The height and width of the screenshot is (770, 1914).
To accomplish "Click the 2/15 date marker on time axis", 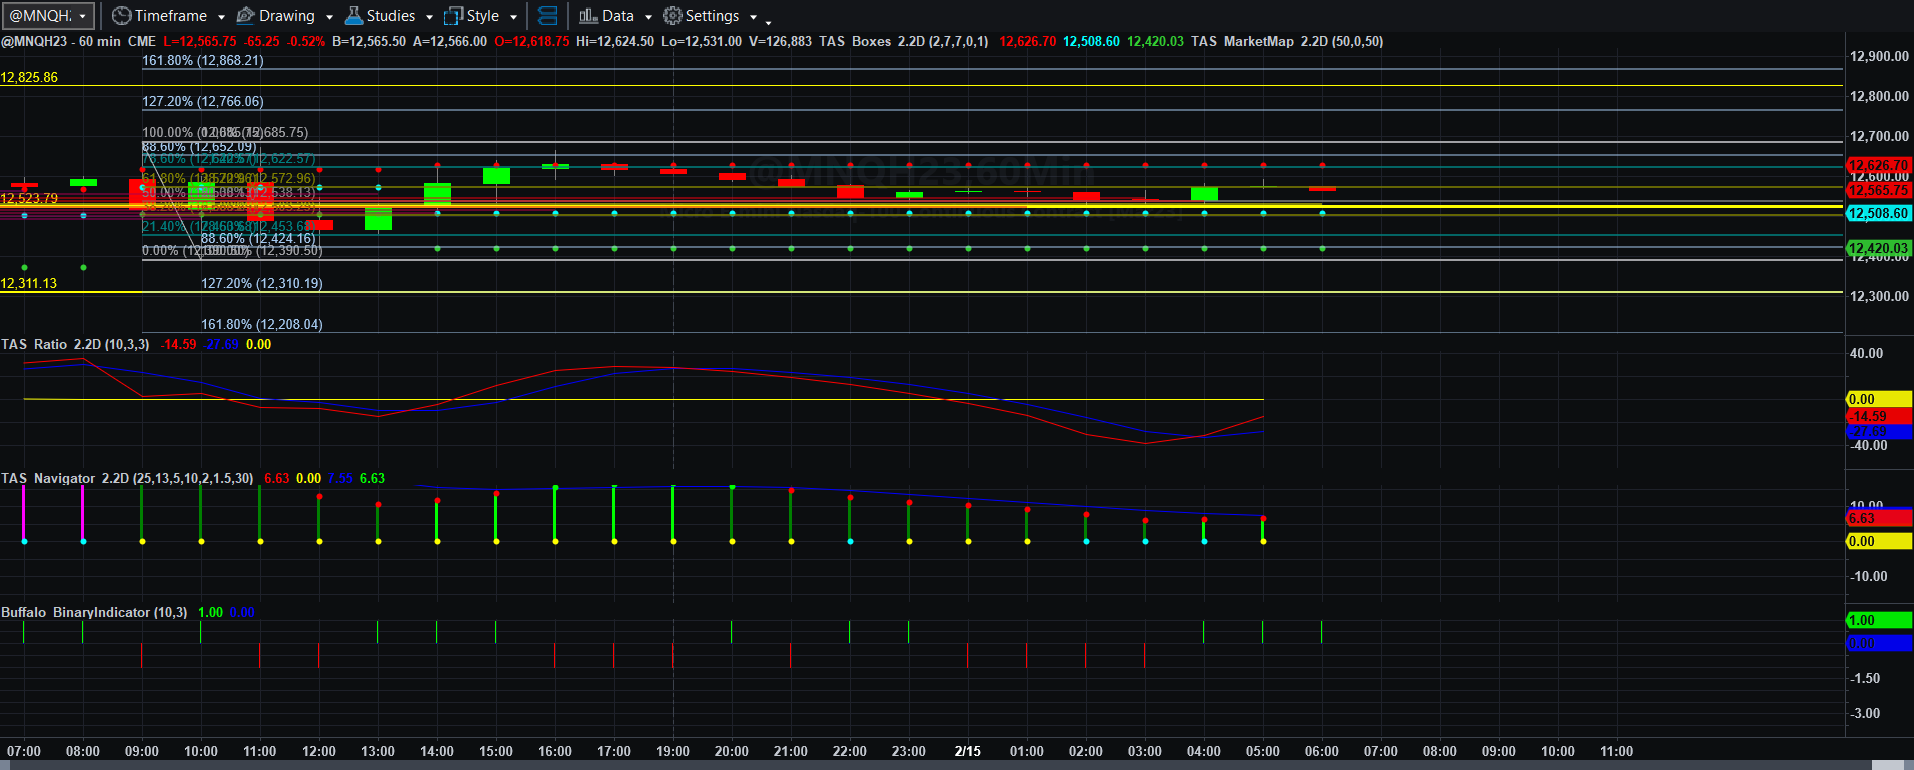I will point(967,751).
